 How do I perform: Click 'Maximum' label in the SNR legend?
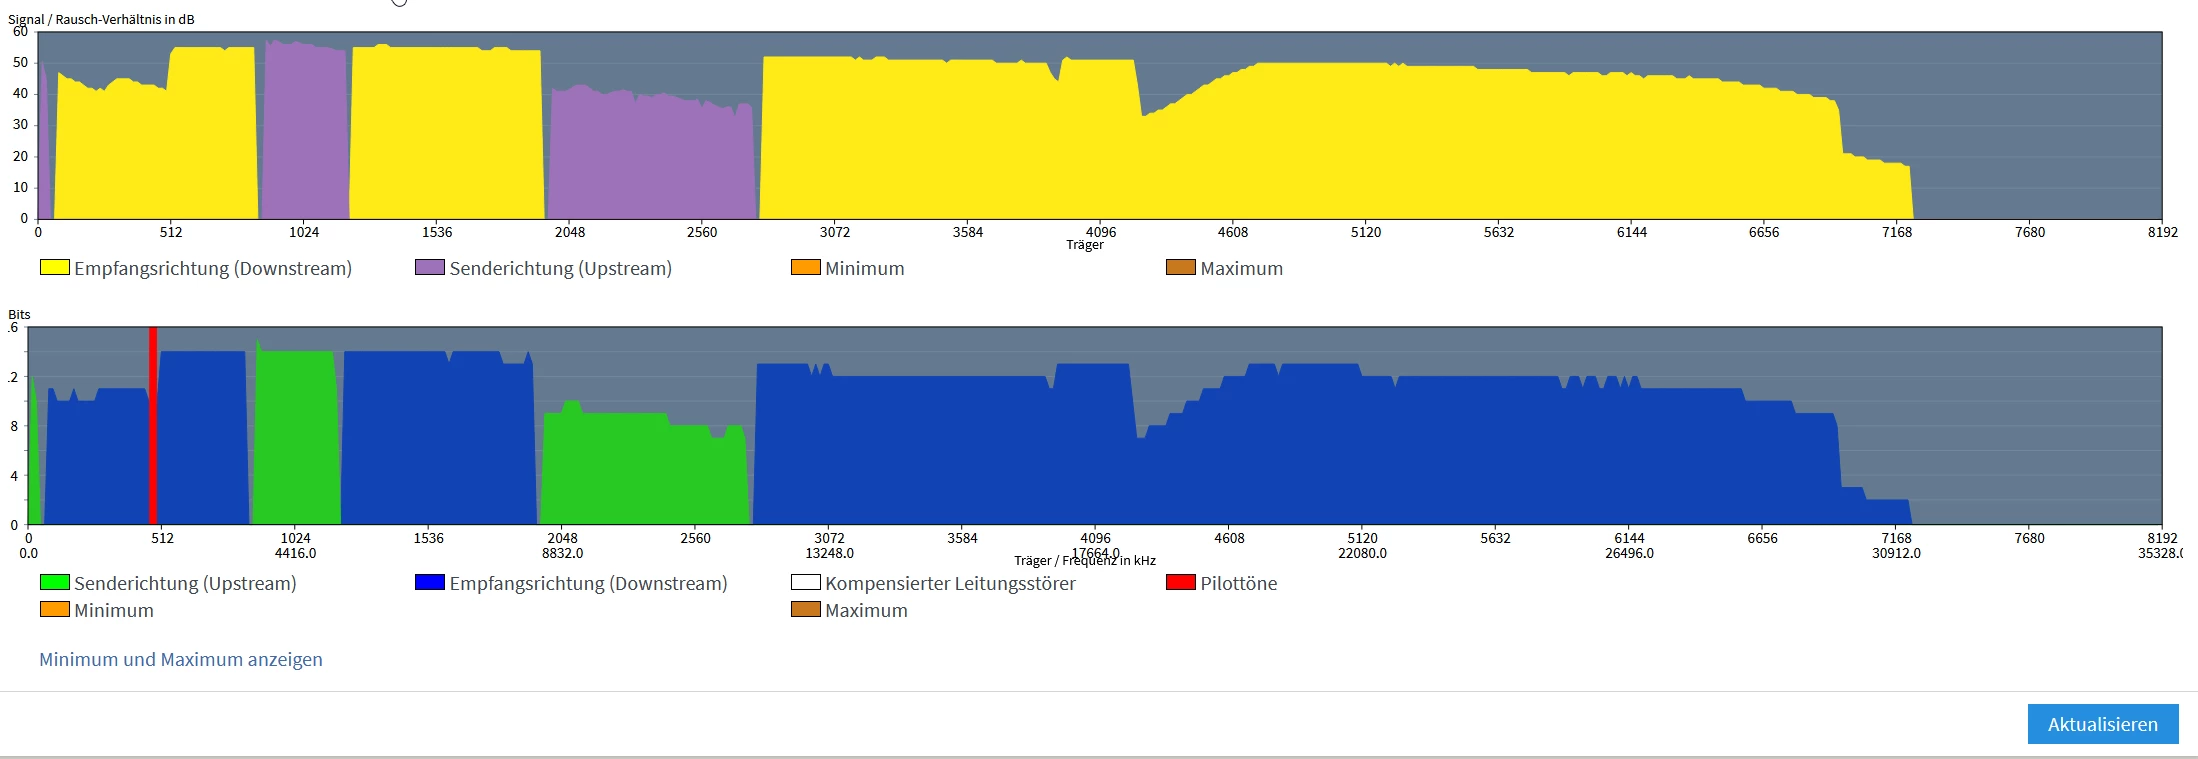[x=1242, y=268]
